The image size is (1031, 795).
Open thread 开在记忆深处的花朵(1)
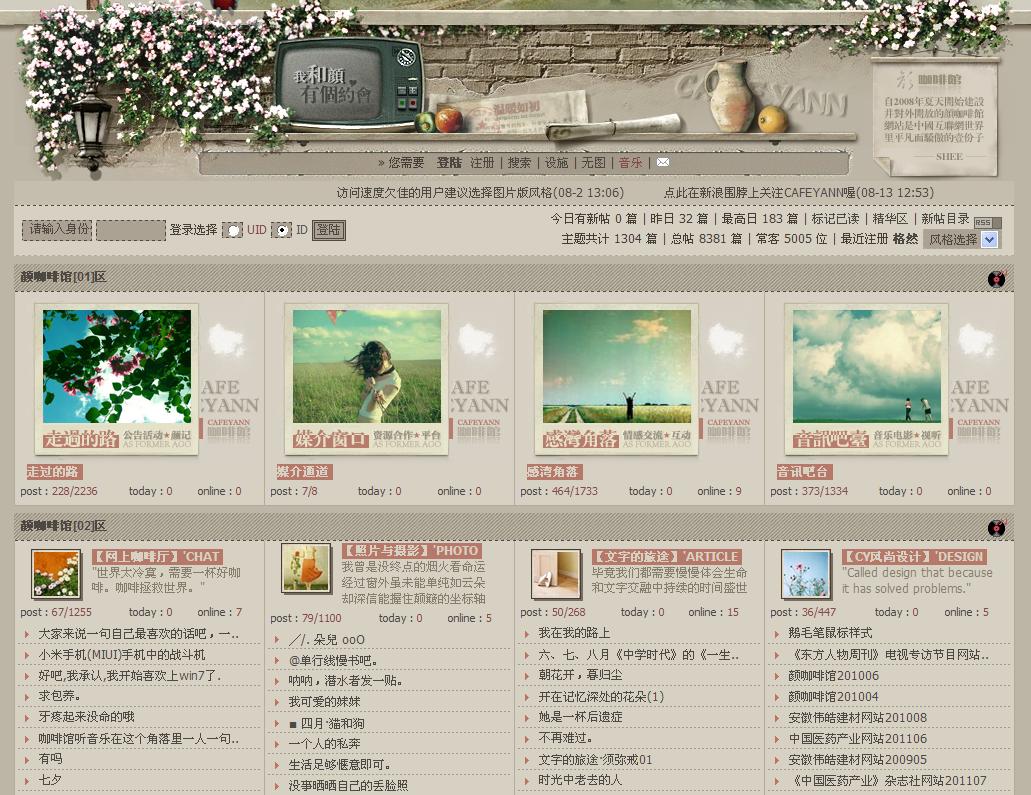(x=601, y=696)
